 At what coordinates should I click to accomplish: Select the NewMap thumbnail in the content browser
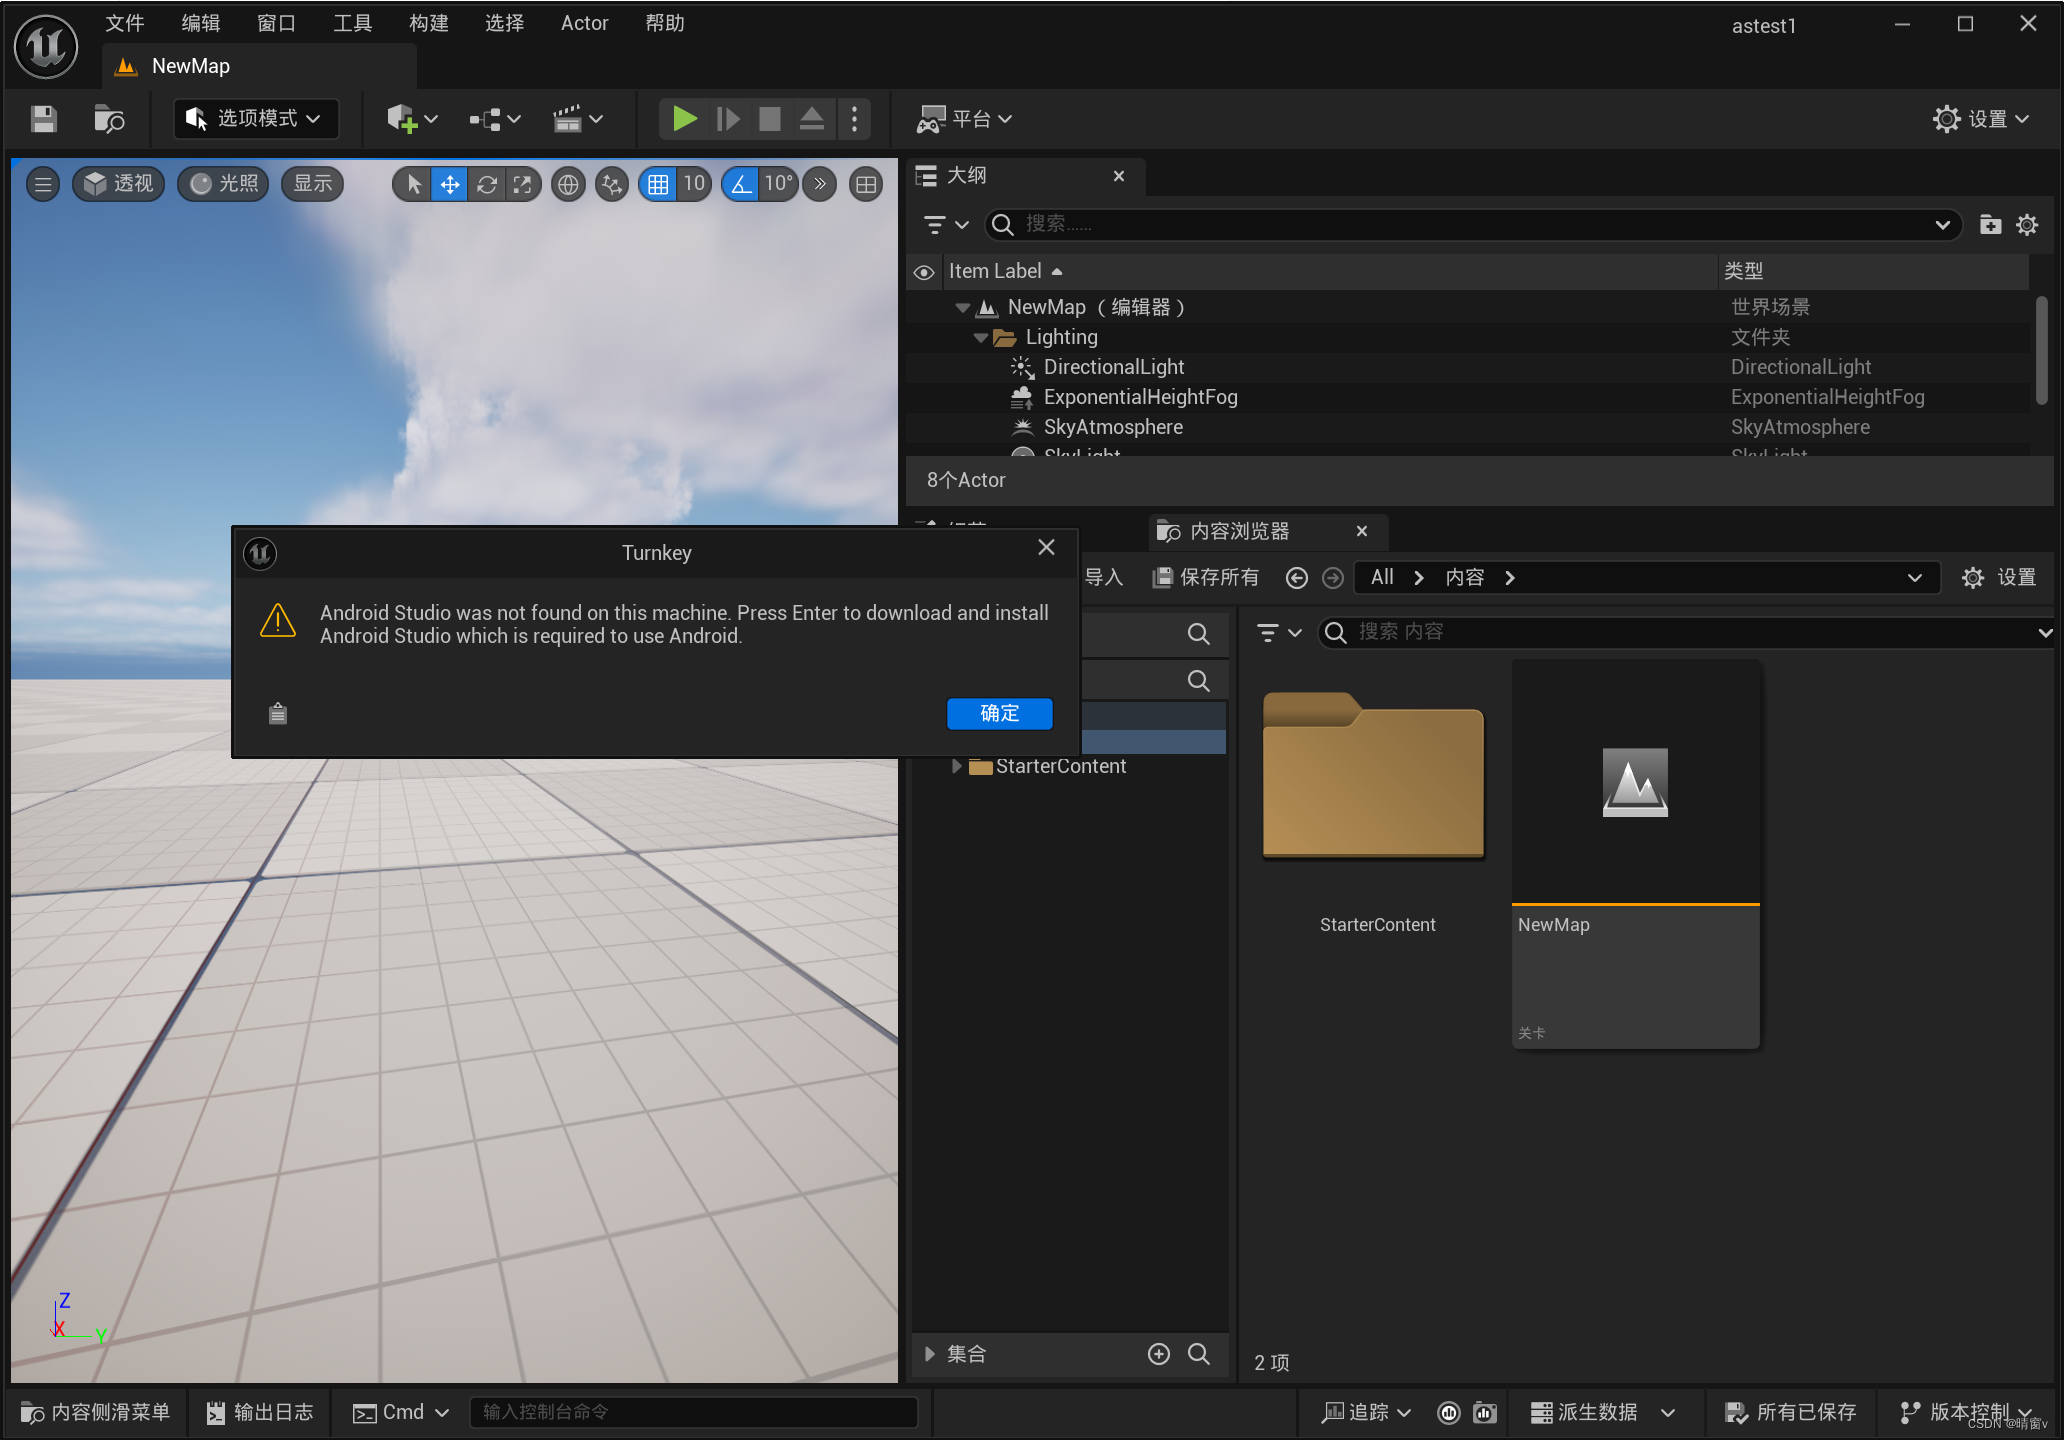click(1634, 782)
